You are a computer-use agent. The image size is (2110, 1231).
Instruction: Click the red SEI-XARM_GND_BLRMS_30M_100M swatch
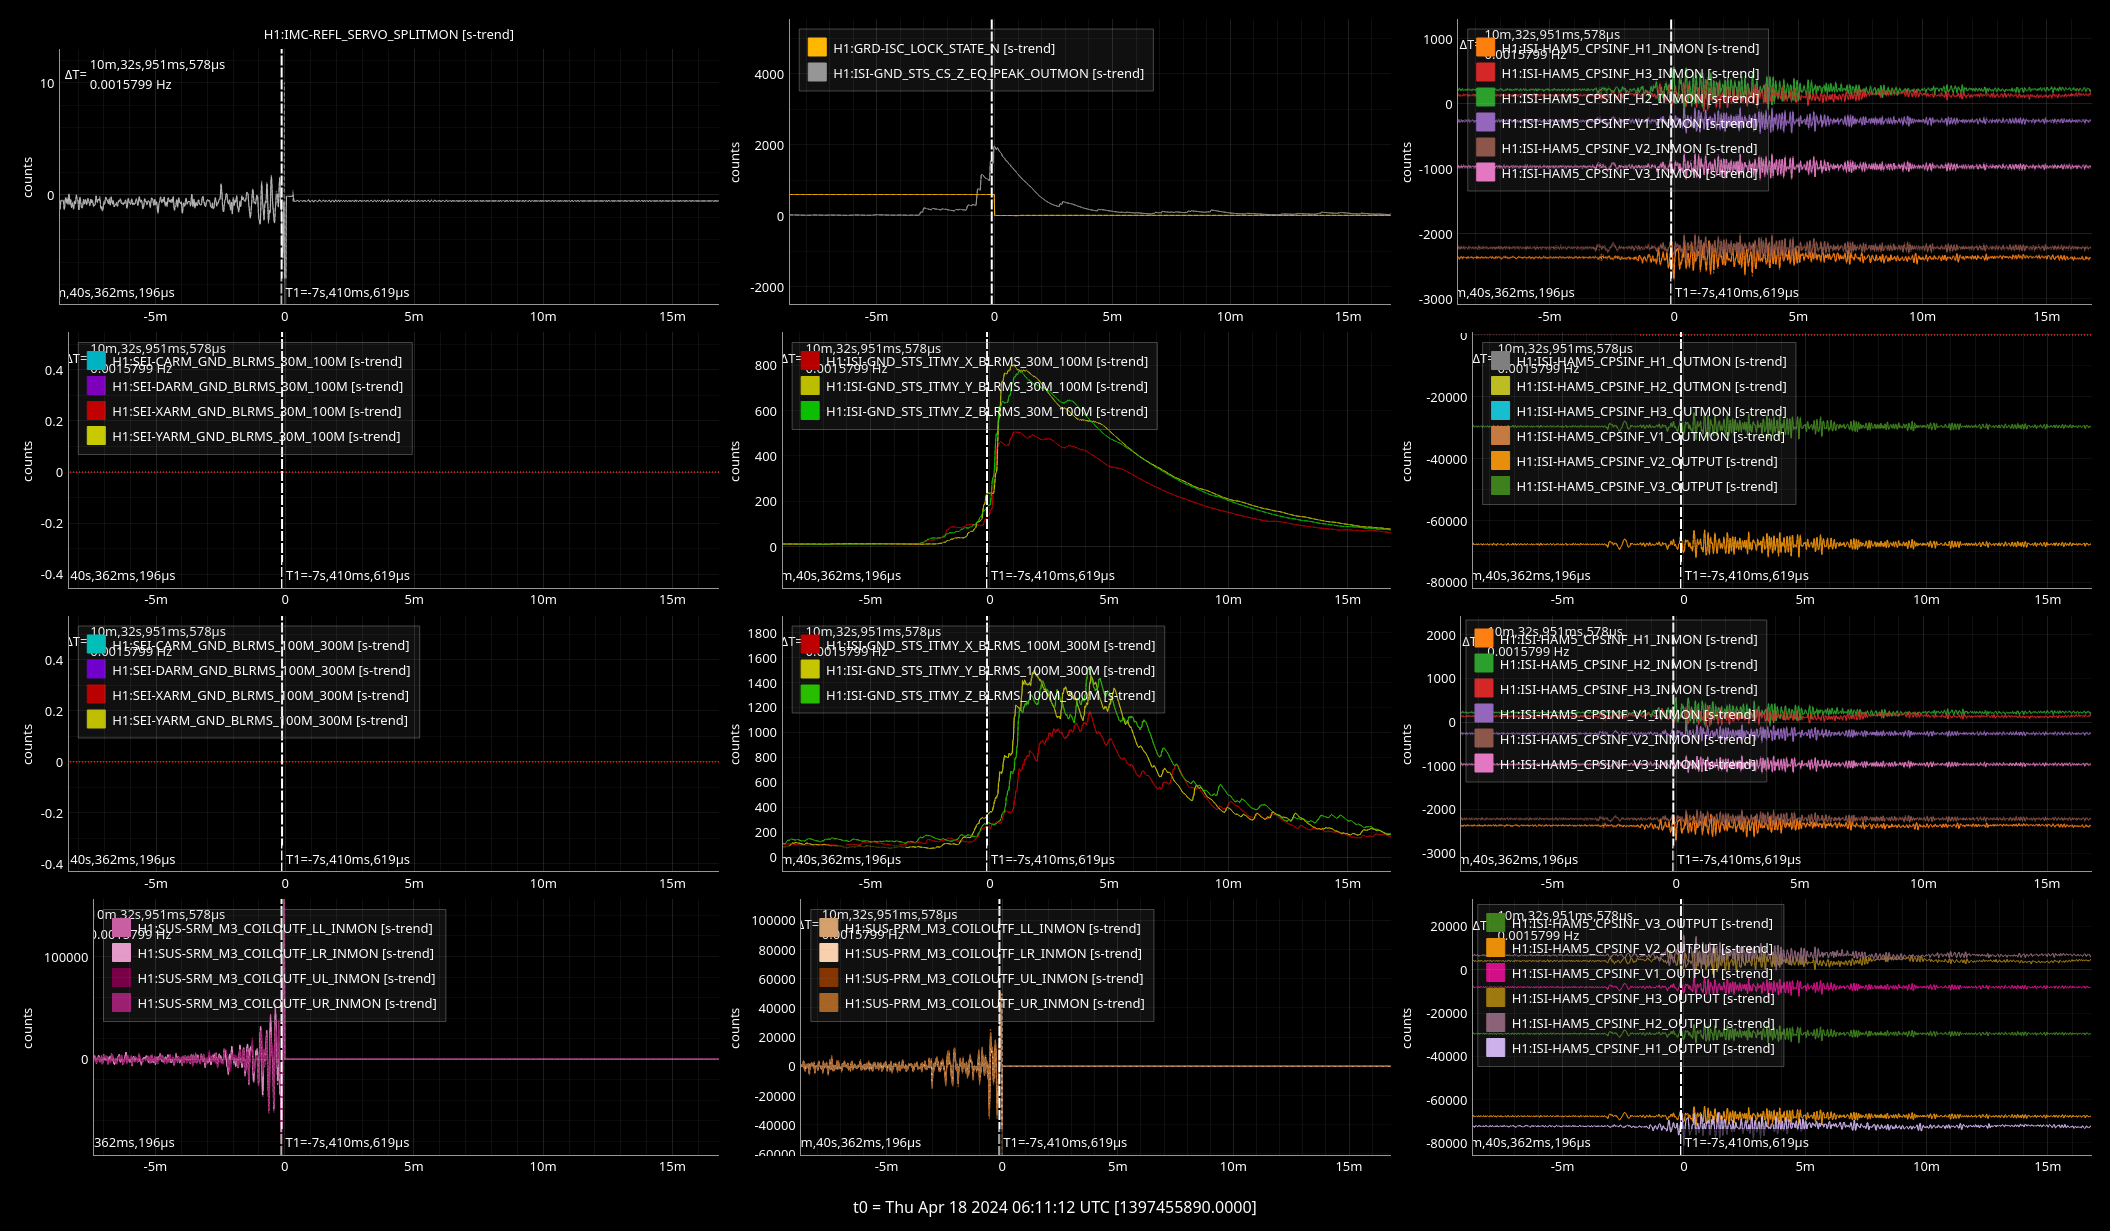[x=96, y=411]
